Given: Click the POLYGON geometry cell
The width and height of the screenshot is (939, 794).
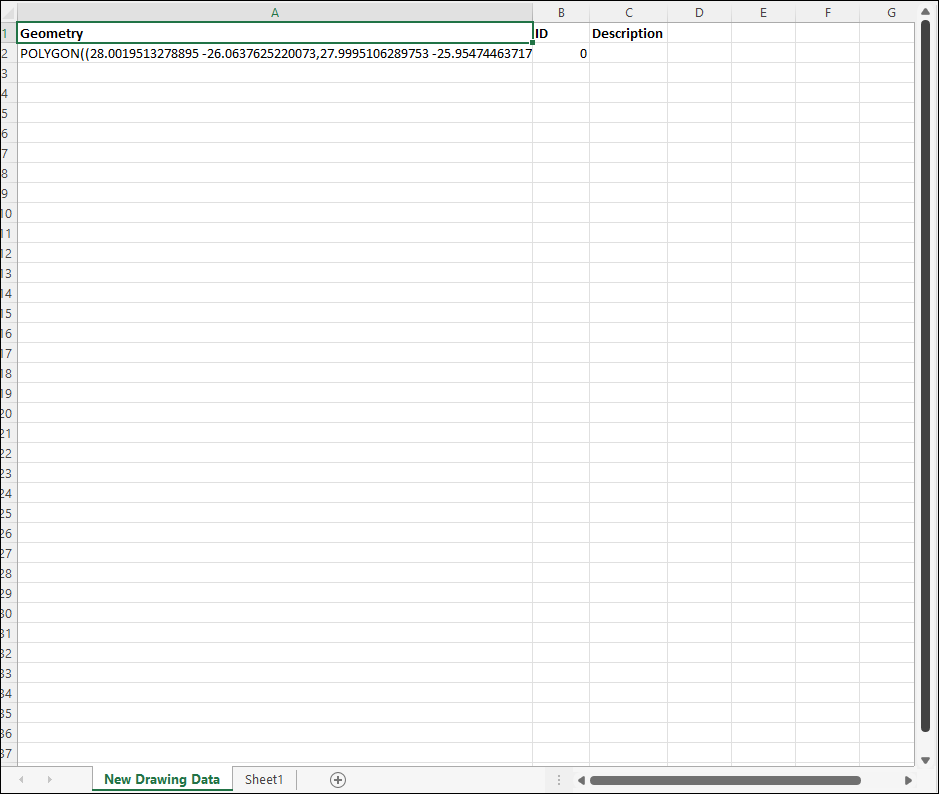Looking at the screenshot, I should [x=275, y=53].
